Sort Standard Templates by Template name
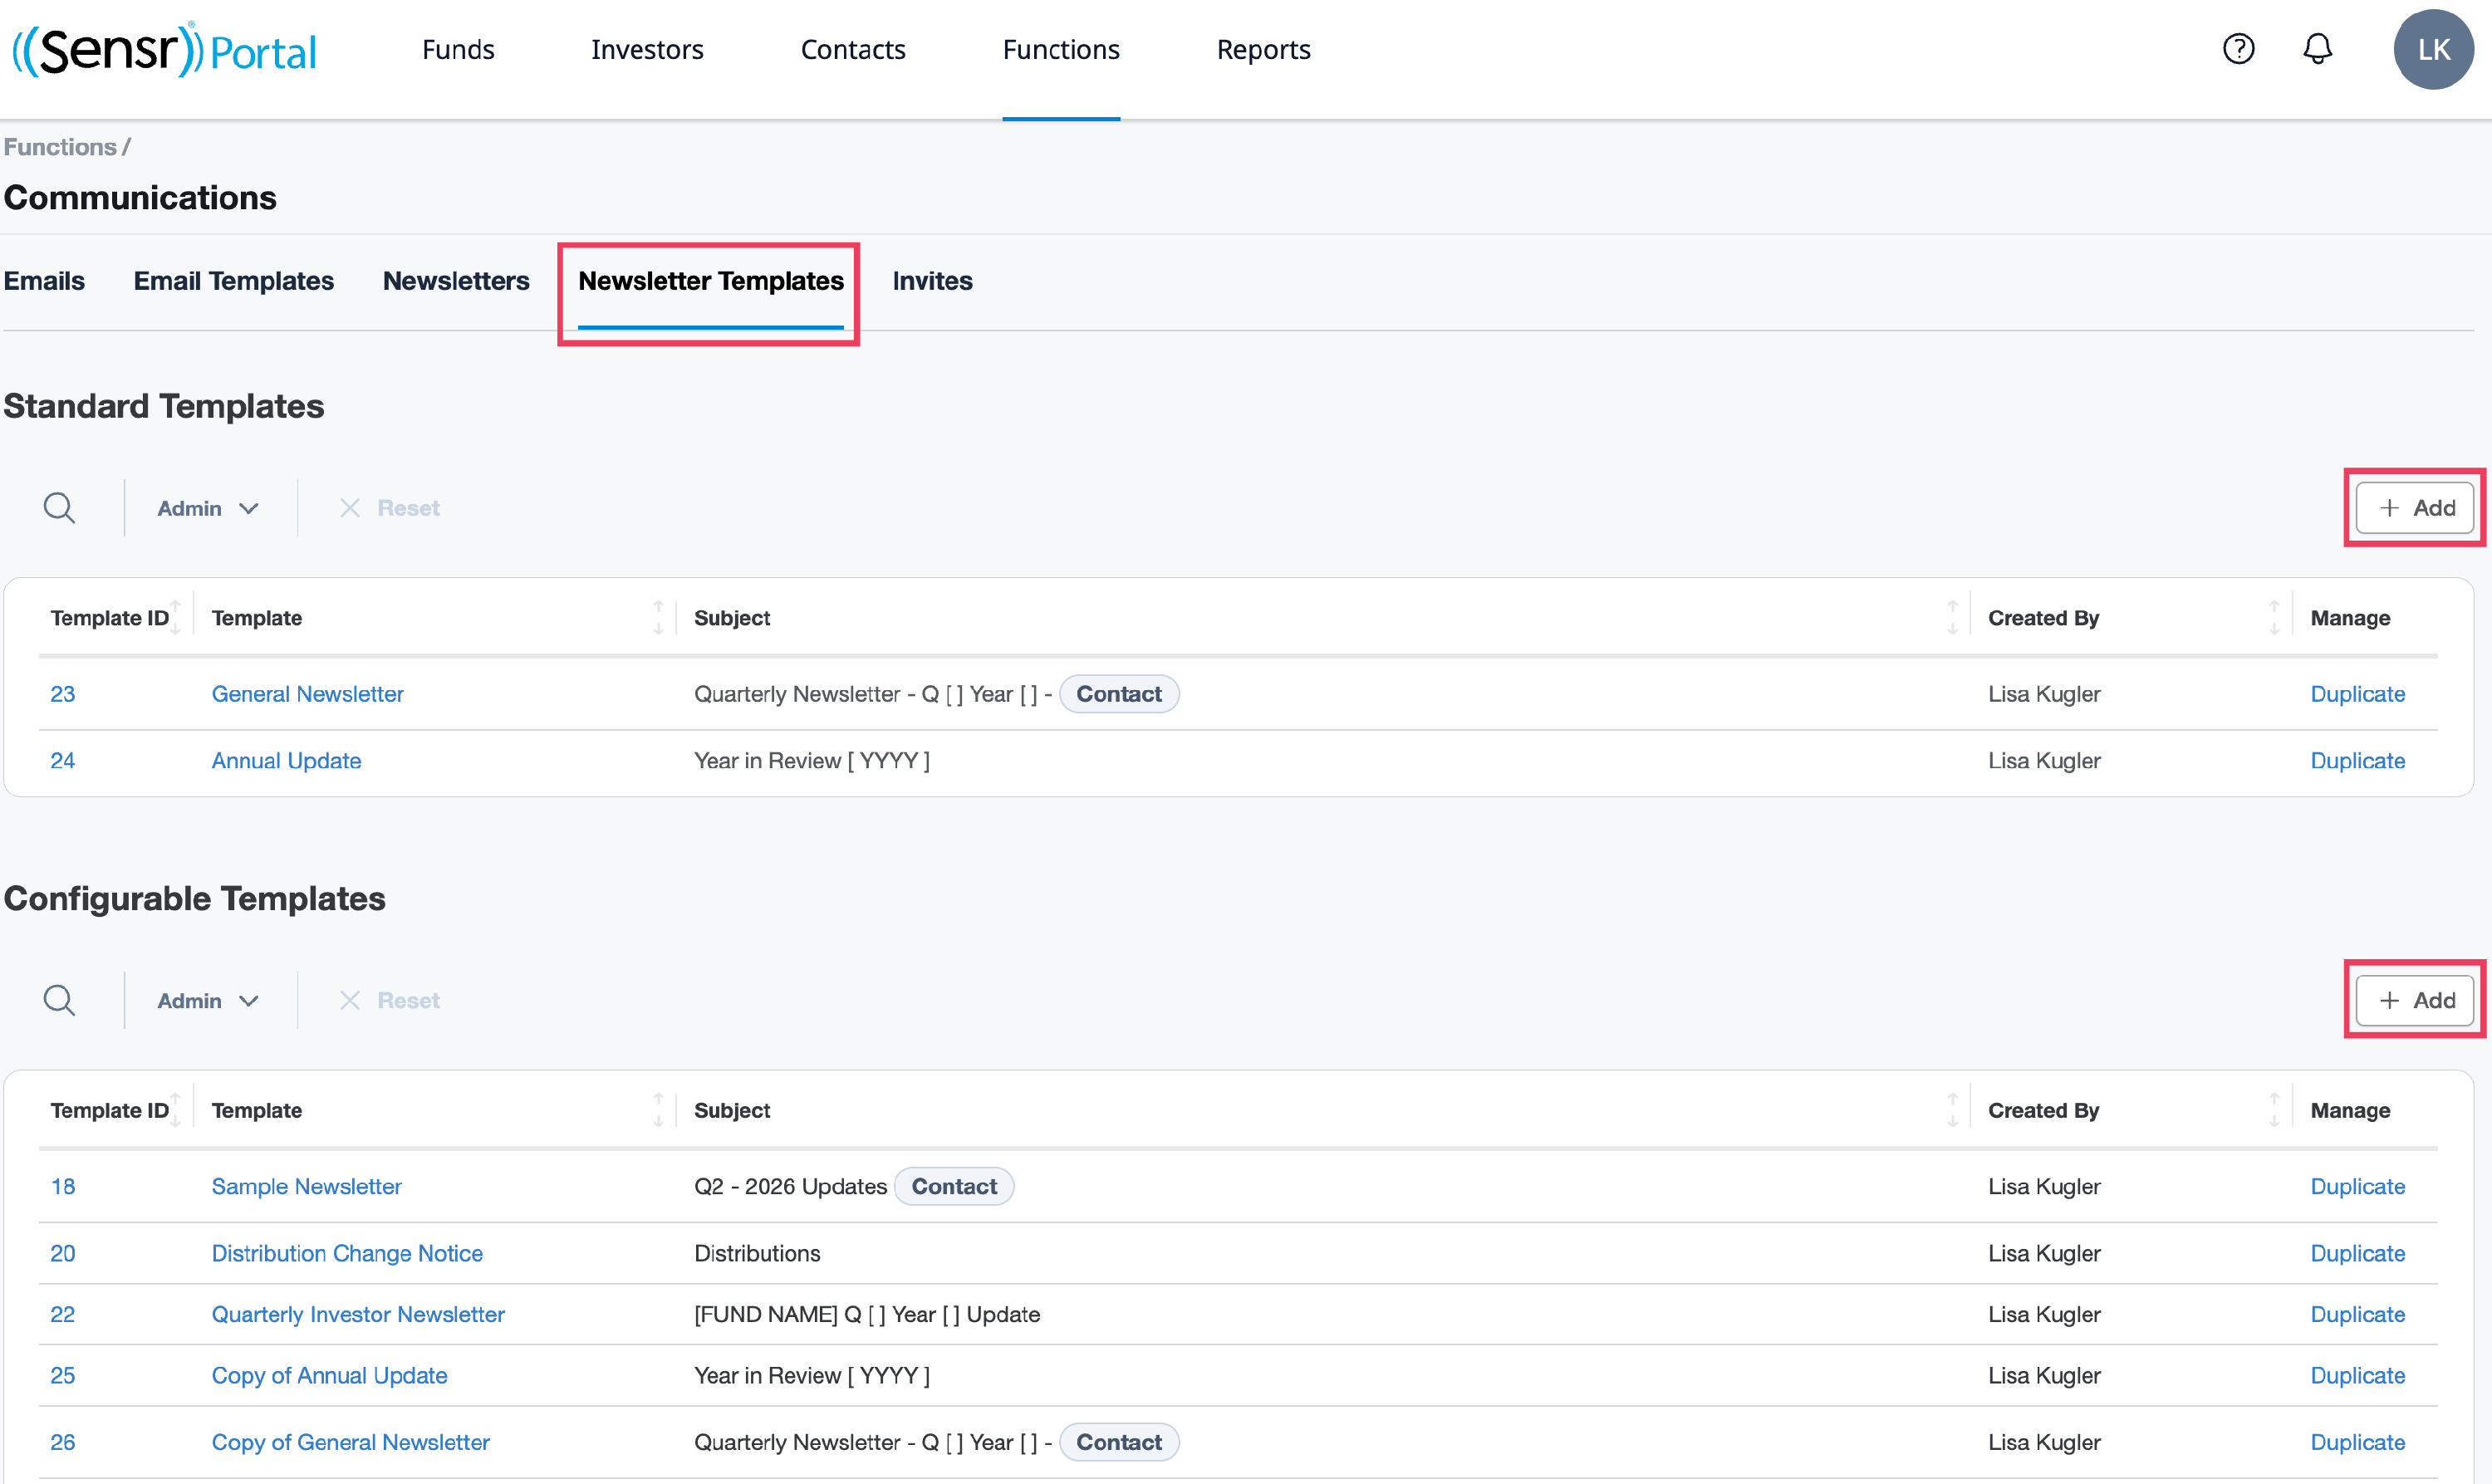The width and height of the screenshot is (2492, 1484). point(658,617)
